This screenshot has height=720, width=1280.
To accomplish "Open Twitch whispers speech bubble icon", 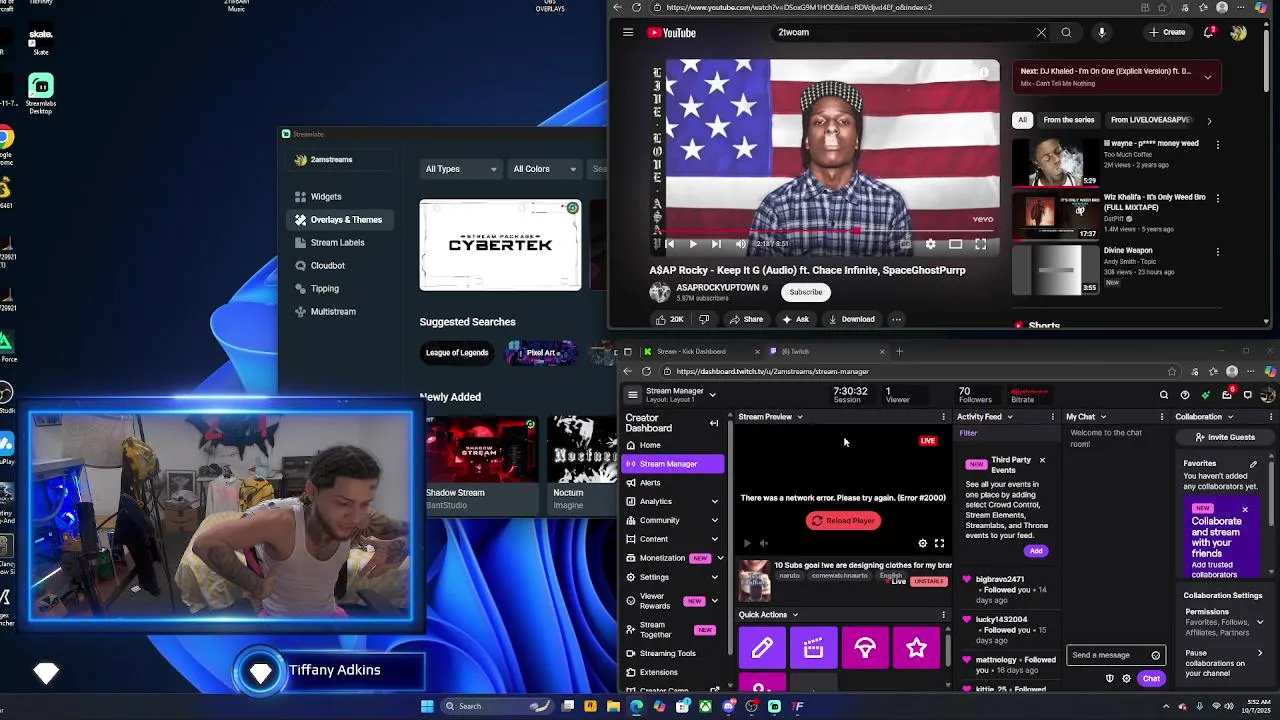I will click(1248, 395).
